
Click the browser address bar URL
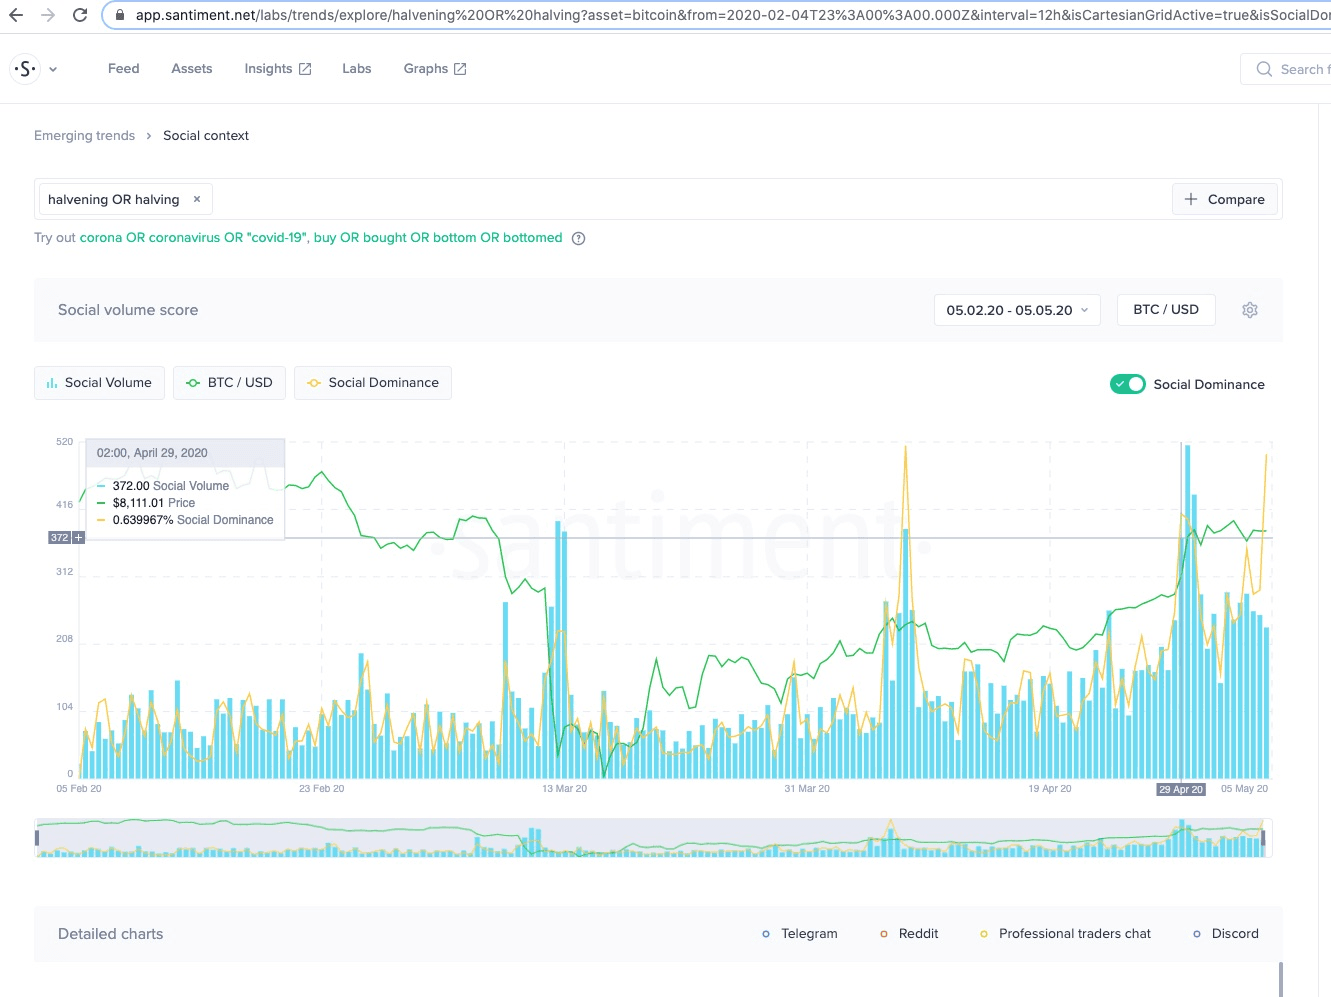732,16
